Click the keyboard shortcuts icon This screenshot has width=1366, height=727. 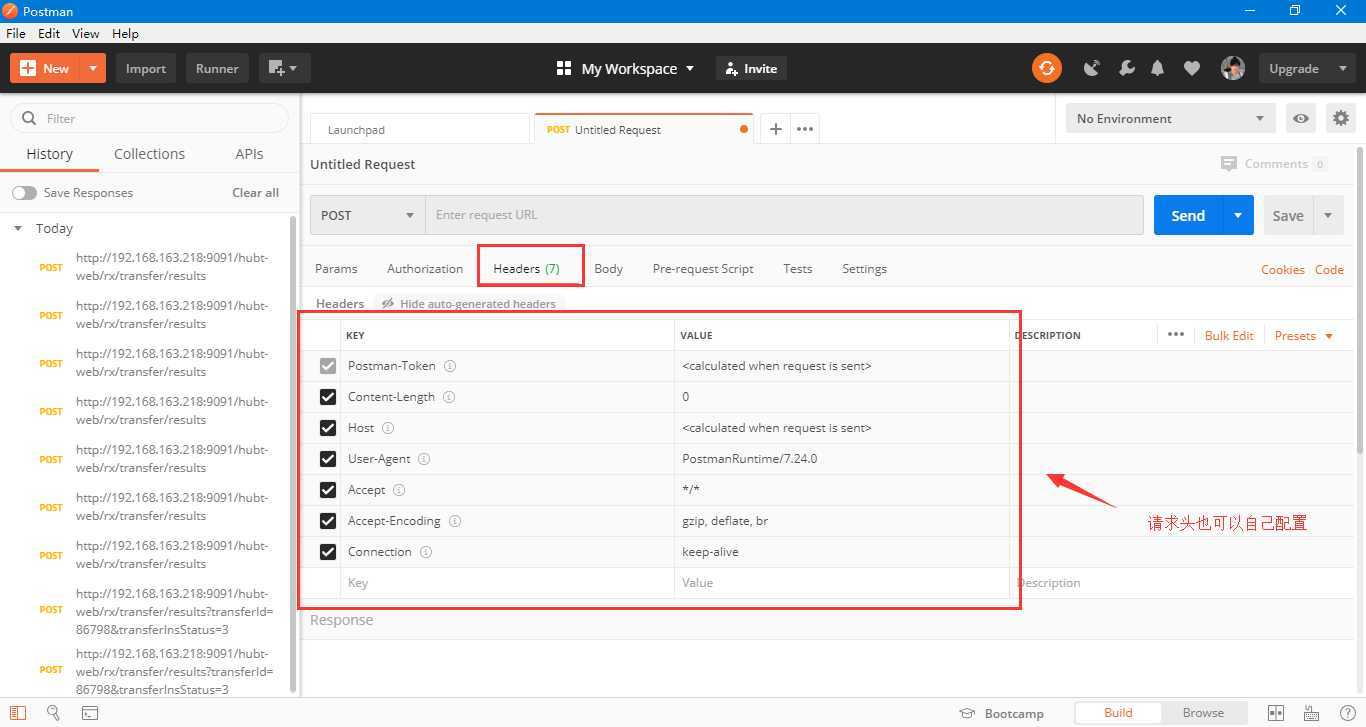point(1312,713)
